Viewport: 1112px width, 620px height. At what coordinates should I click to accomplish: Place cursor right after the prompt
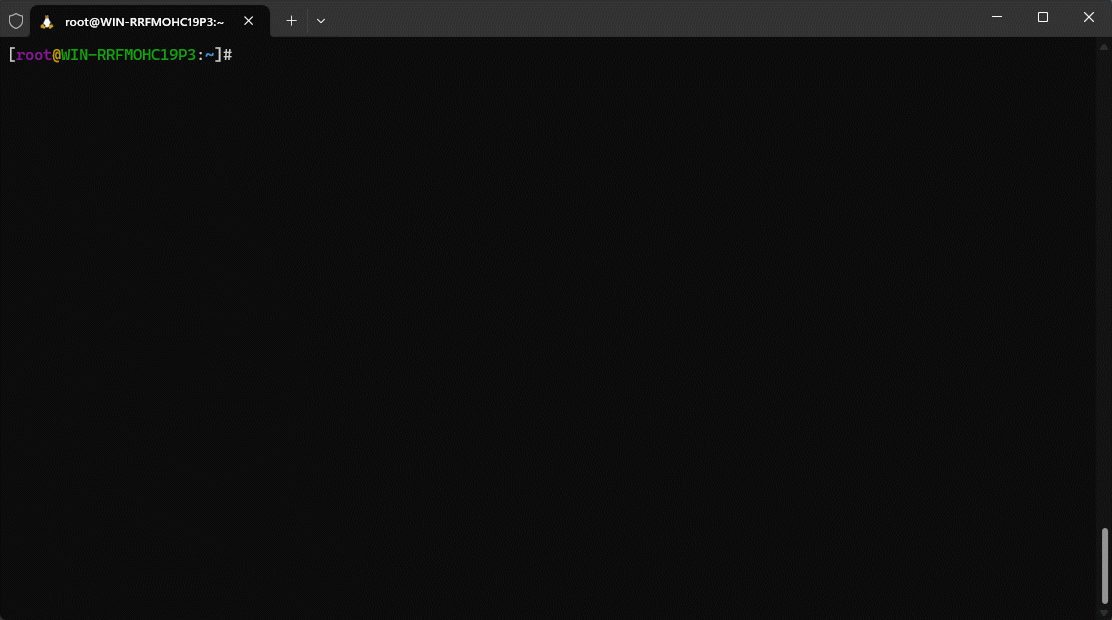click(238, 55)
